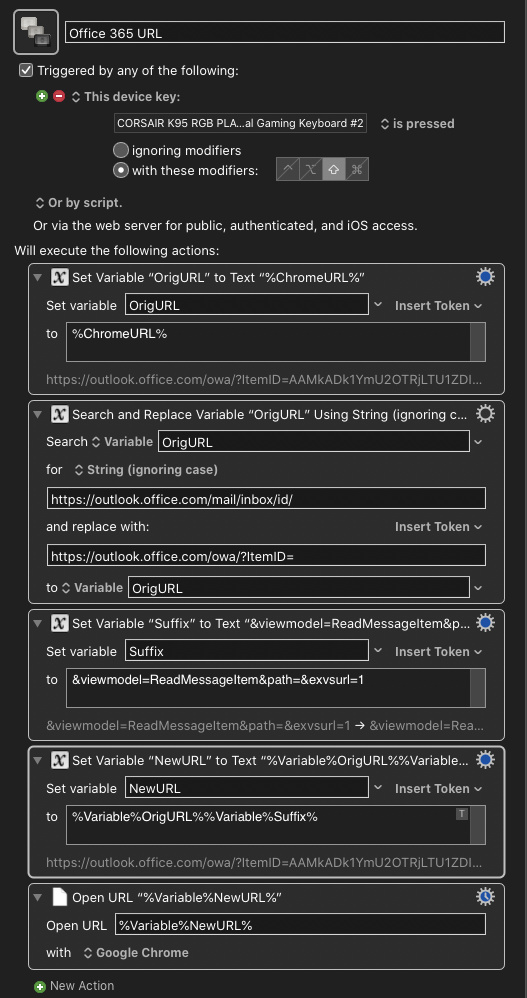Open gear menu for Search and Replace action

(485, 414)
